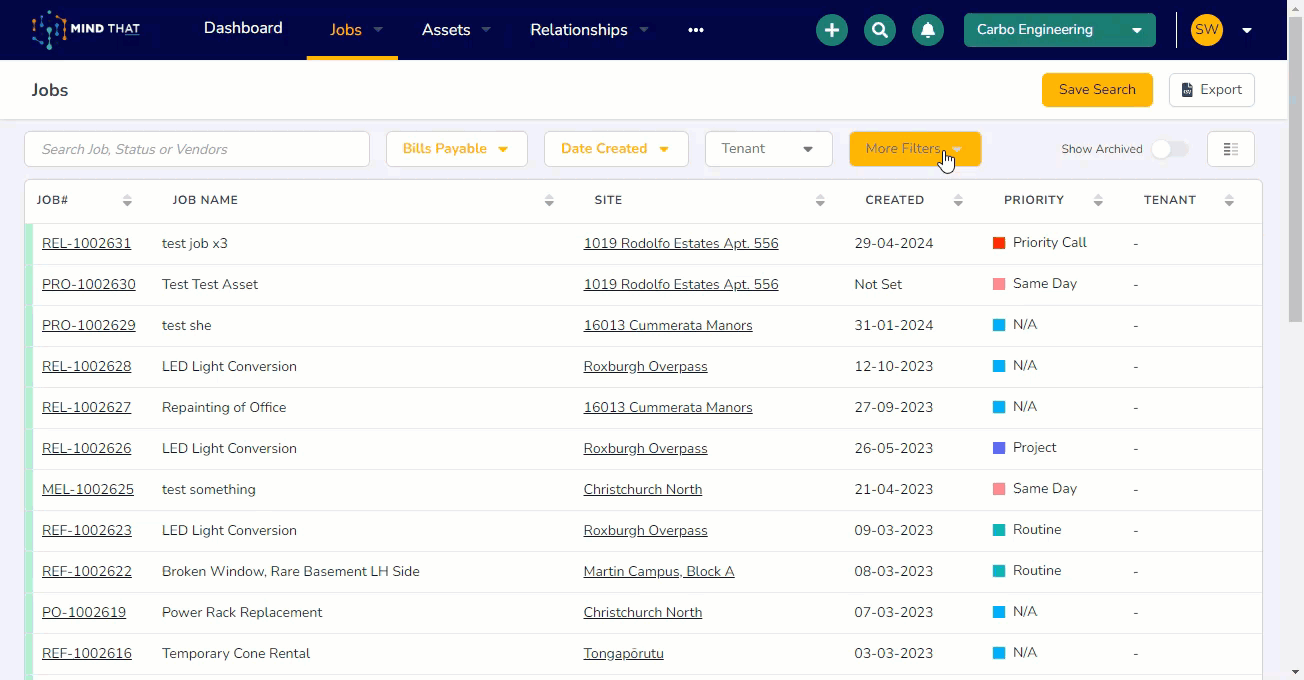Click the Mind That logo
The width and height of the screenshot is (1304, 680).
[x=86, y=30]
